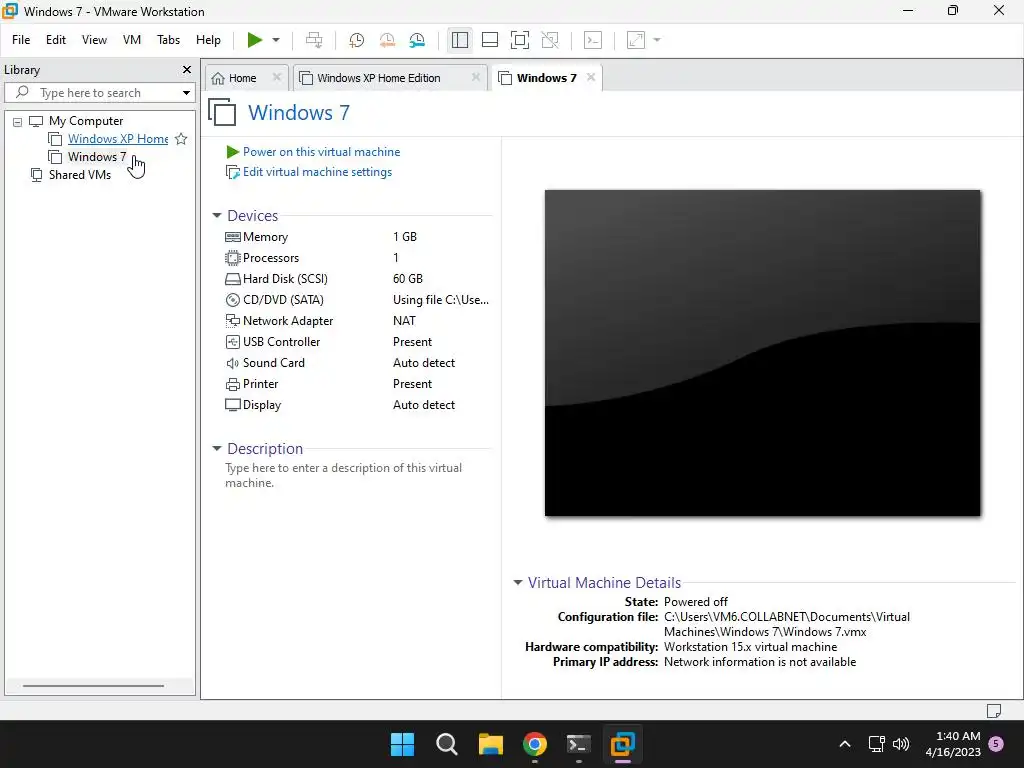
Task: Select Windows XP Home in library
Action: coord(118,138)
